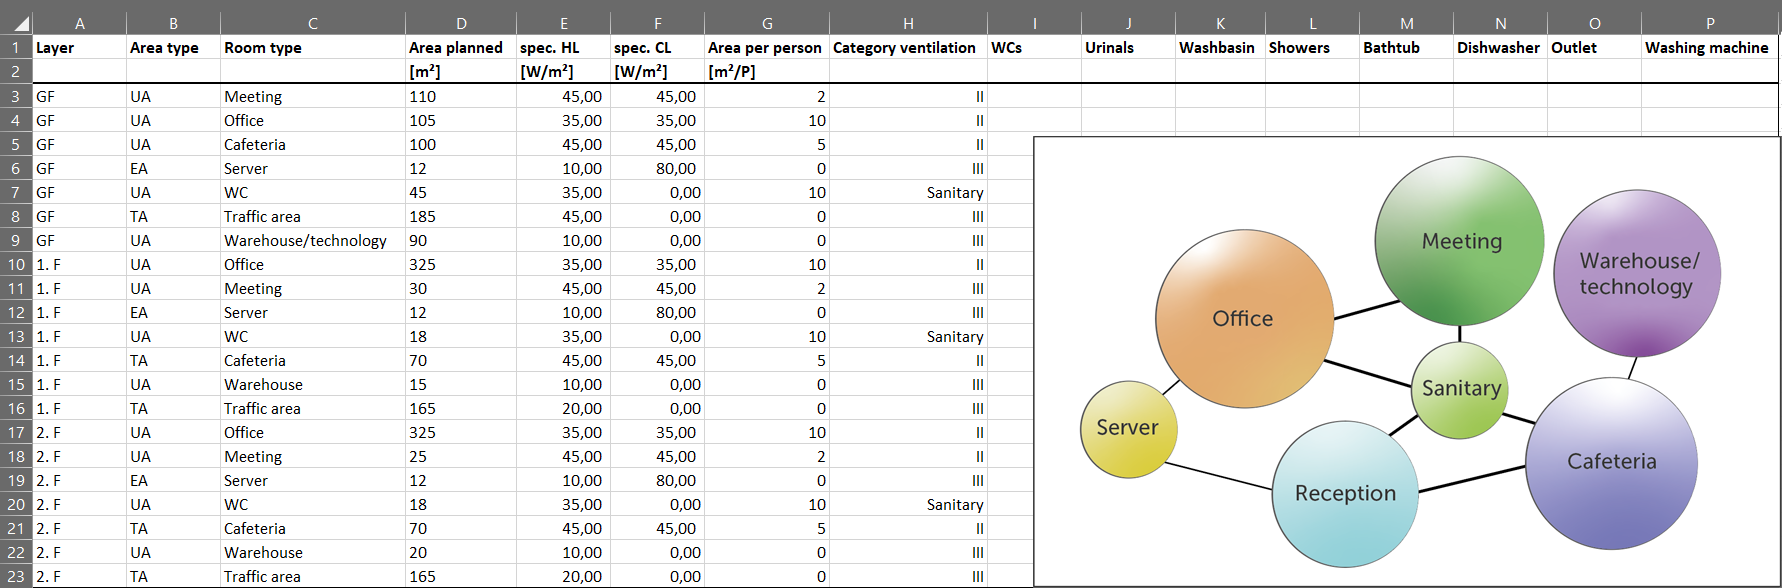Click the "Dishwasher" header cell

(x=1499, y=48)
